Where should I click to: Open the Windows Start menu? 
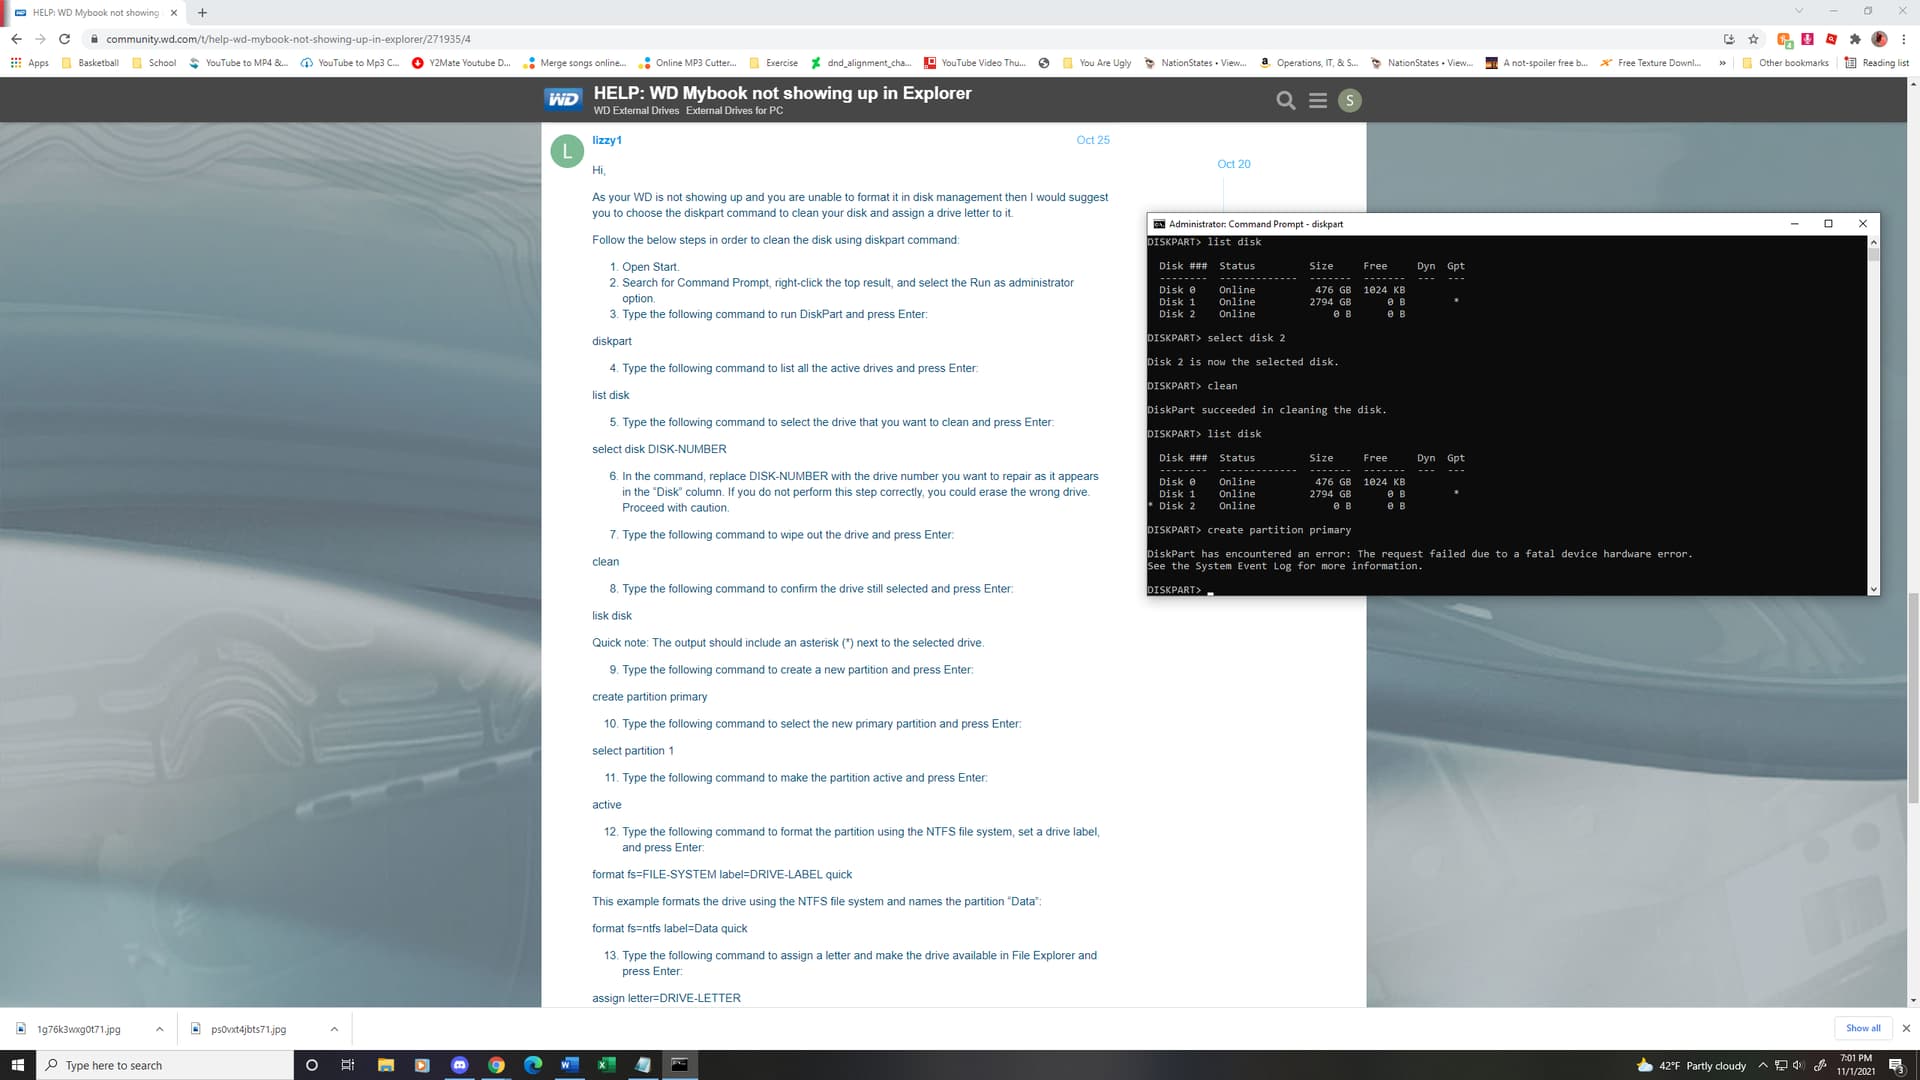(x=17, y=1065)
